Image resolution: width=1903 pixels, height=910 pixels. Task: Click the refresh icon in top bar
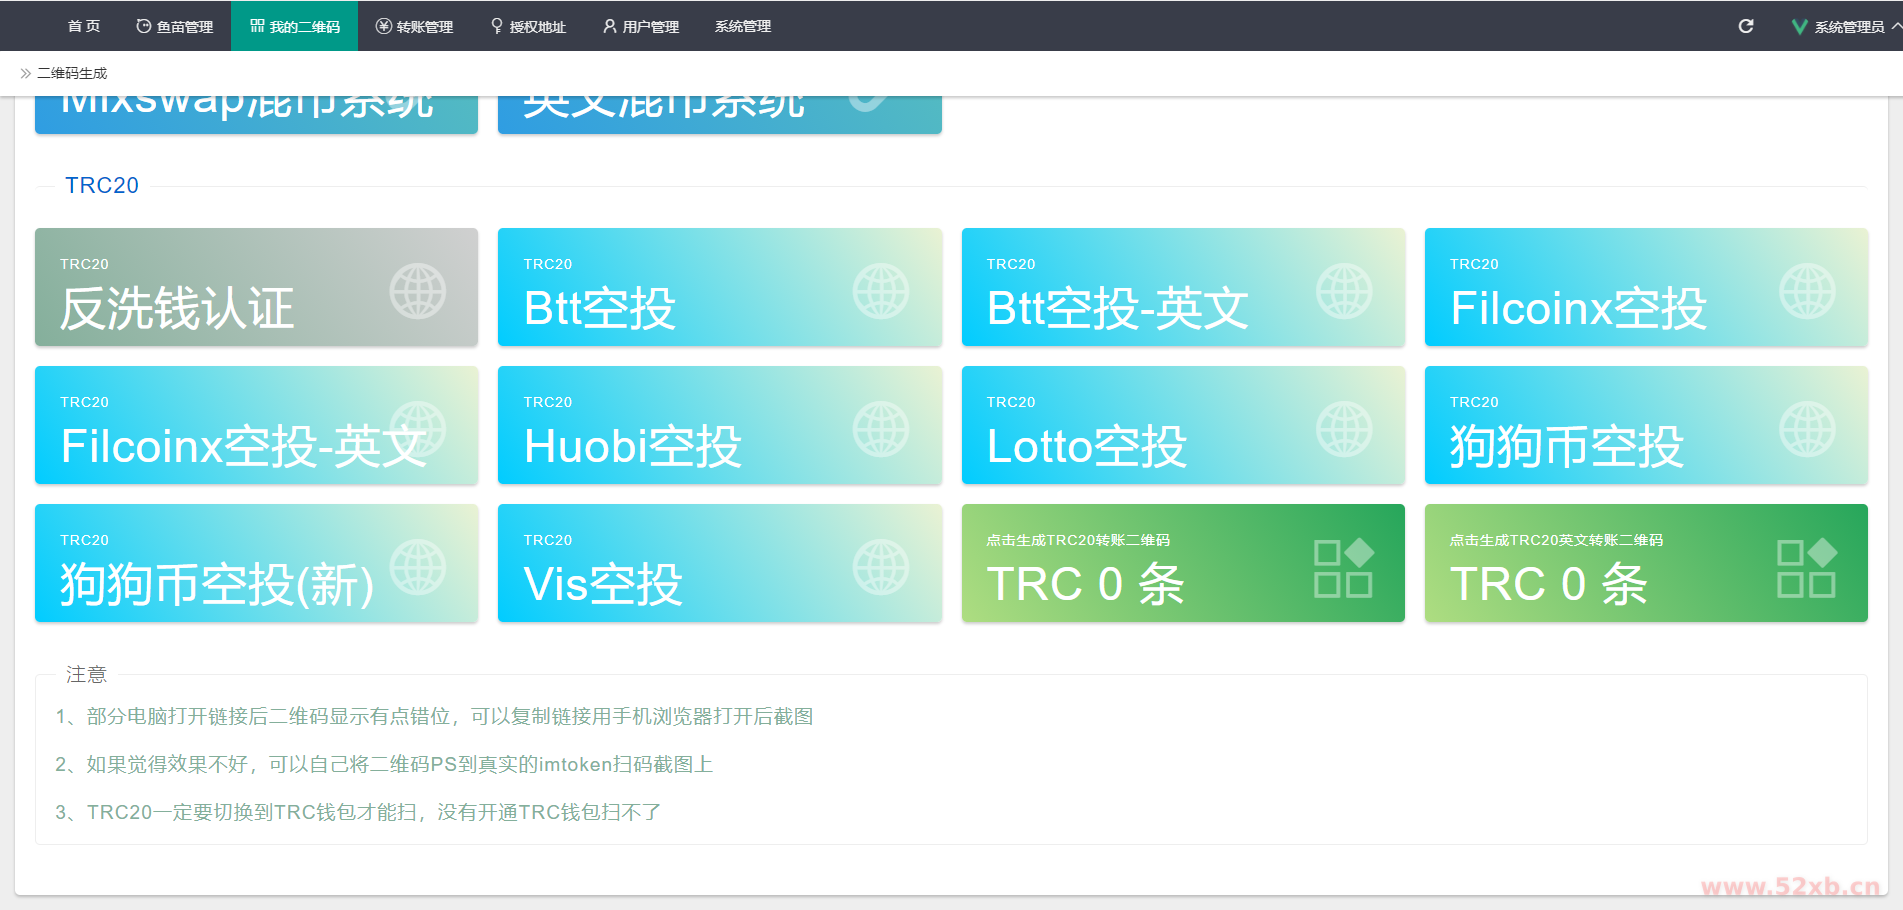point(1746,26)
